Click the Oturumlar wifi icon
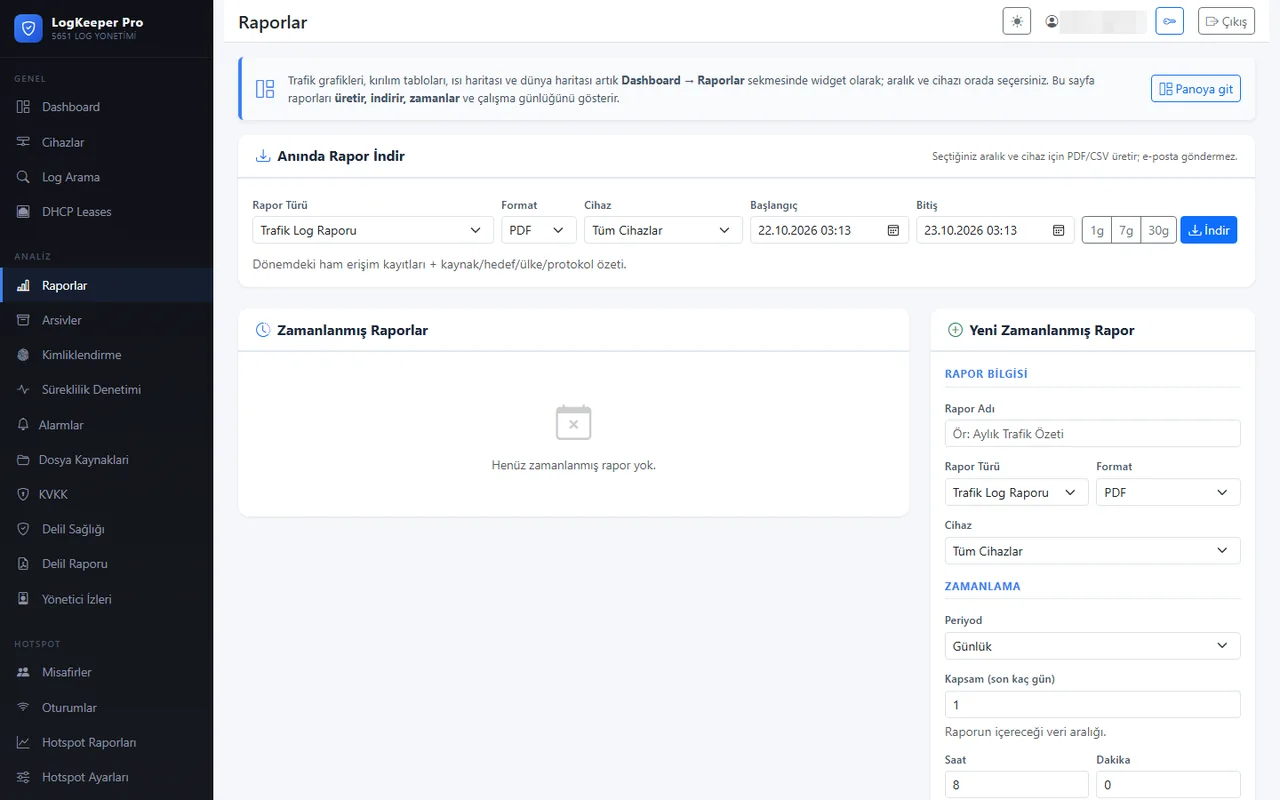This screenshot has height=800, width=1280. (x=23, y=707)
